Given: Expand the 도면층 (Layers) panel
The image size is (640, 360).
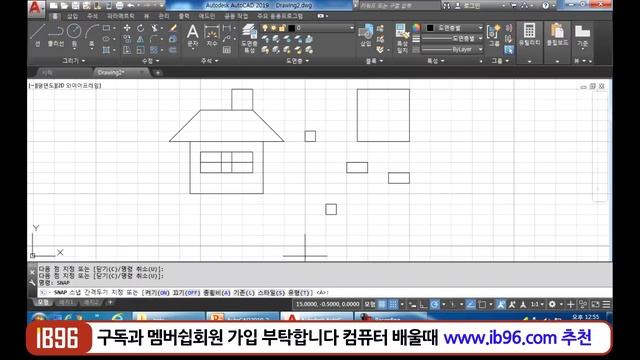Looking at the screenshot, I should tap(297, 60).
